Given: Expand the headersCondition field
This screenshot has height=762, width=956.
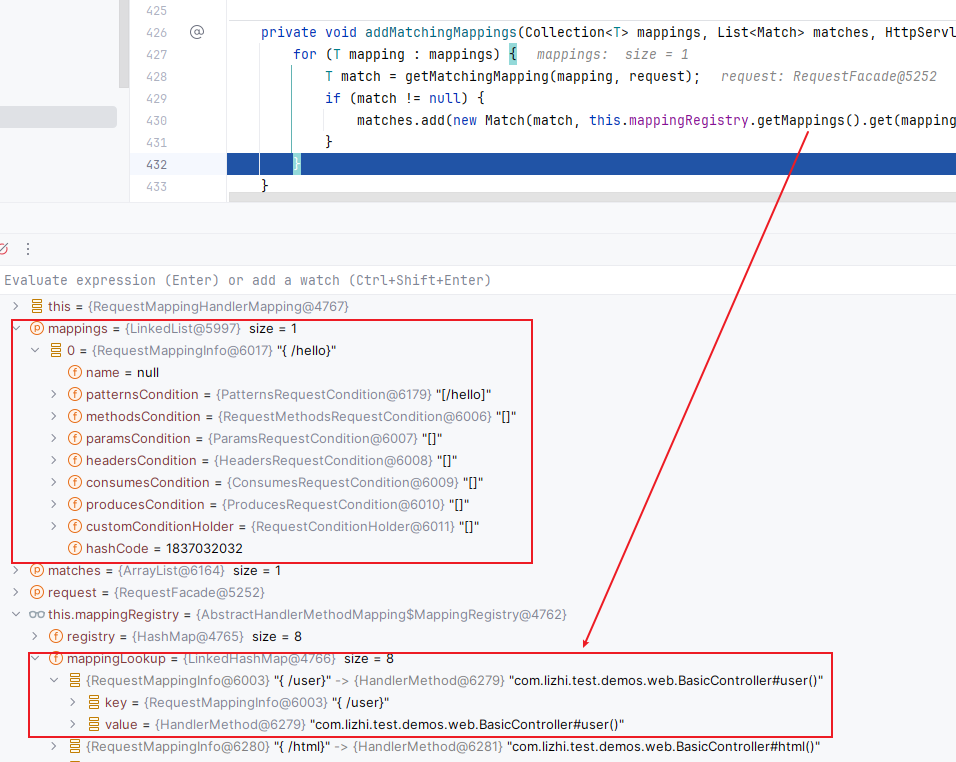Looking at the screenshot, I should [x=54, y=460].
